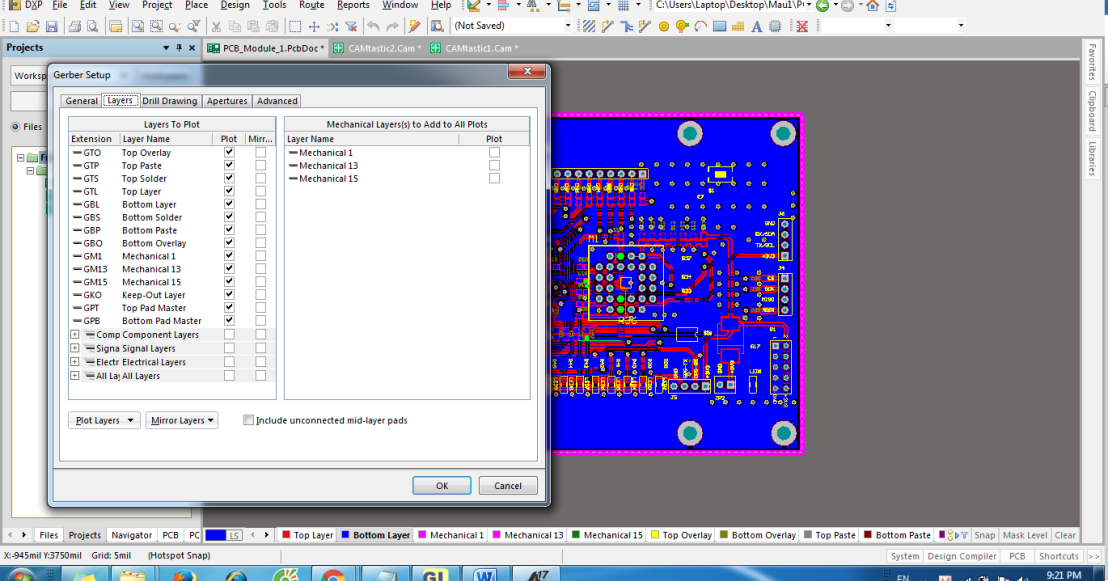Click the Clear button at bottom right
Image resolution: width=1108 pixels, height=581 pixels.
[x=1065, y=535]
